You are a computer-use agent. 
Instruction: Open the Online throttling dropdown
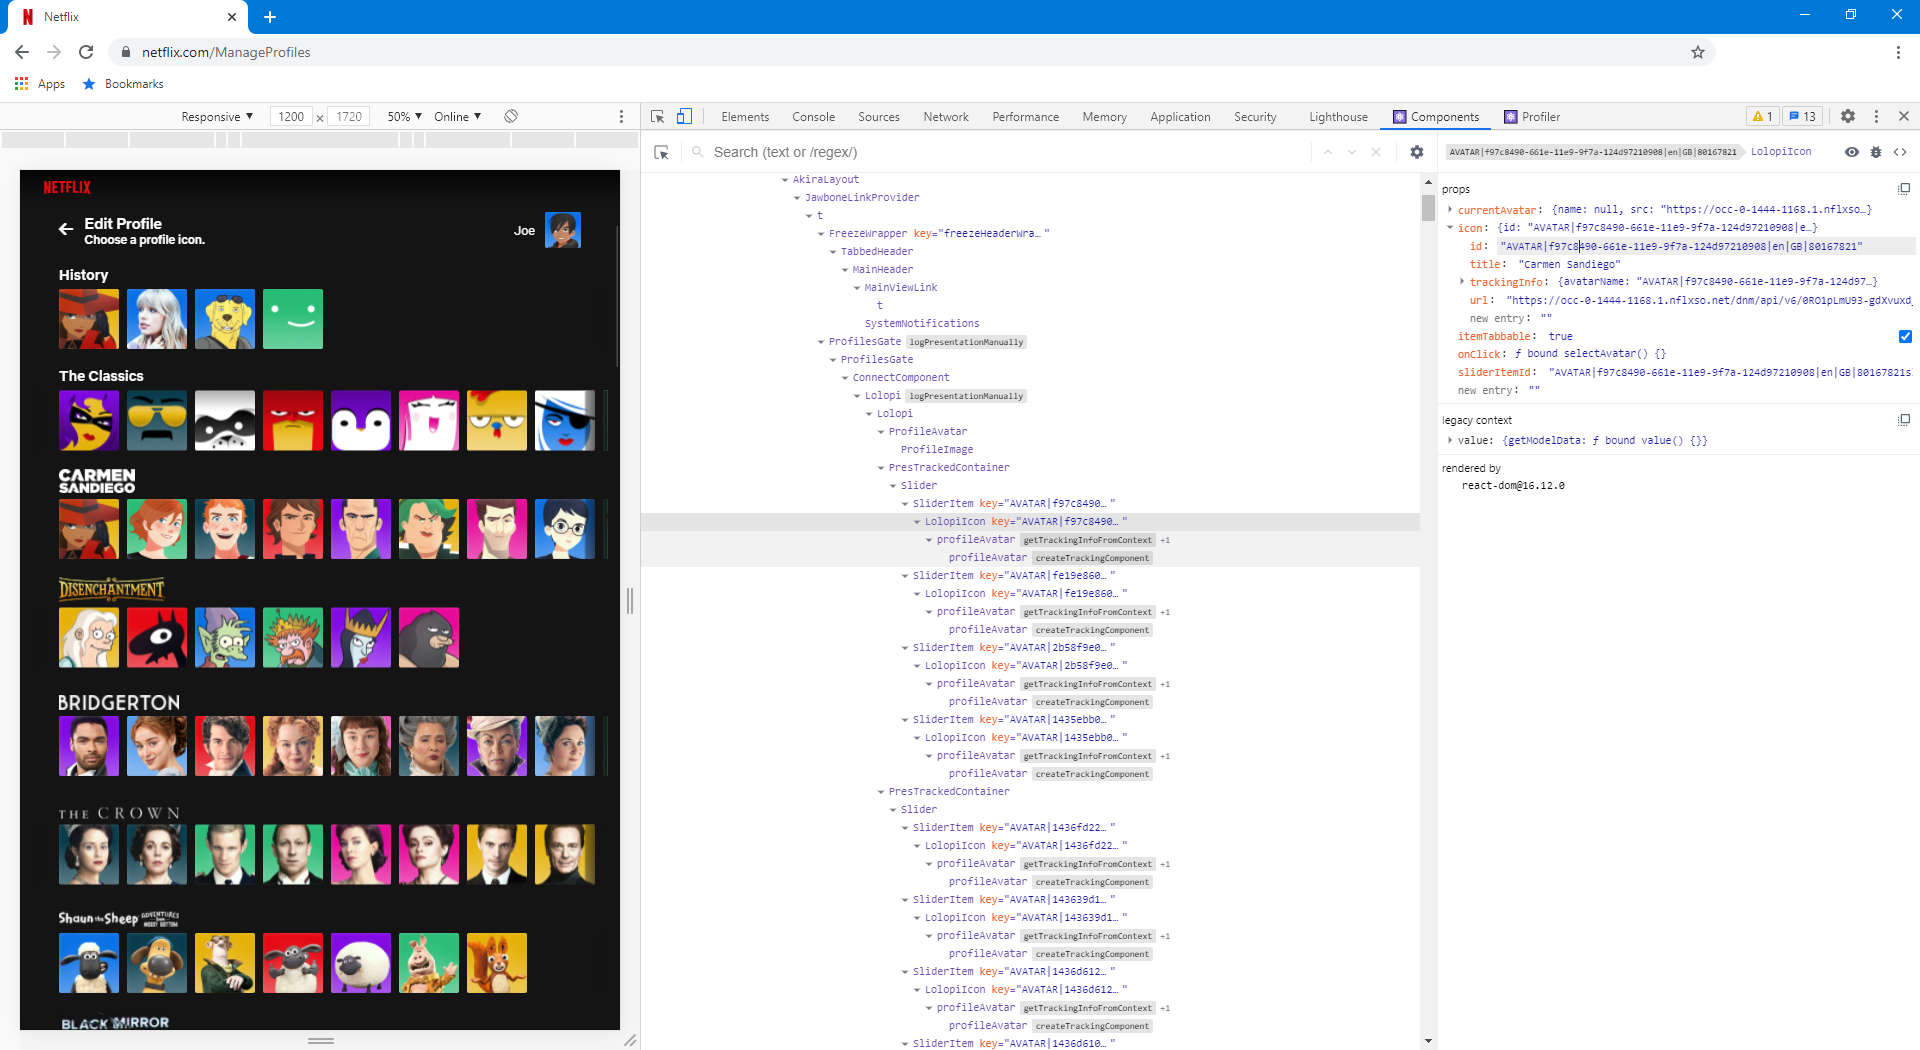[x=457, y=117]
